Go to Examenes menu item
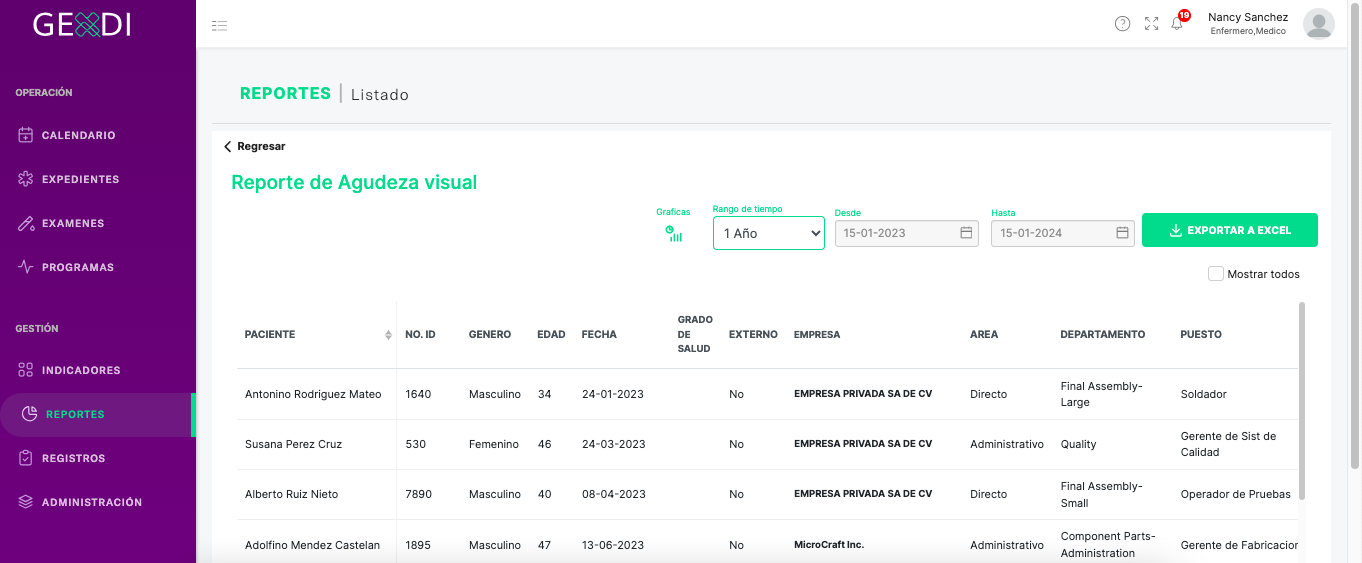 click(x=73, y=223)
